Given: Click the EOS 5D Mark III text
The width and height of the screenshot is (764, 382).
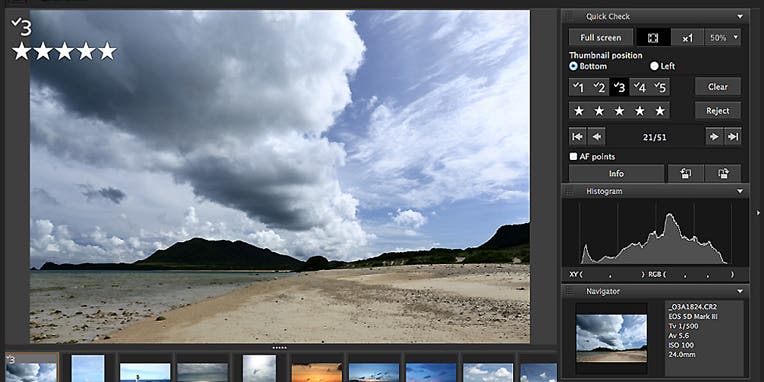Looking at the screenshot, I should pos(693,317).
